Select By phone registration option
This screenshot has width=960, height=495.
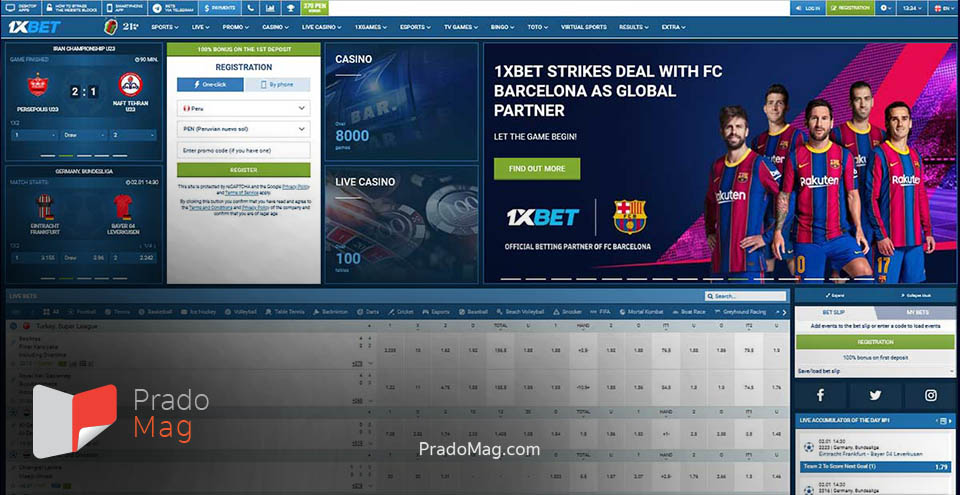pyautogui.click(x=277, y=85)
